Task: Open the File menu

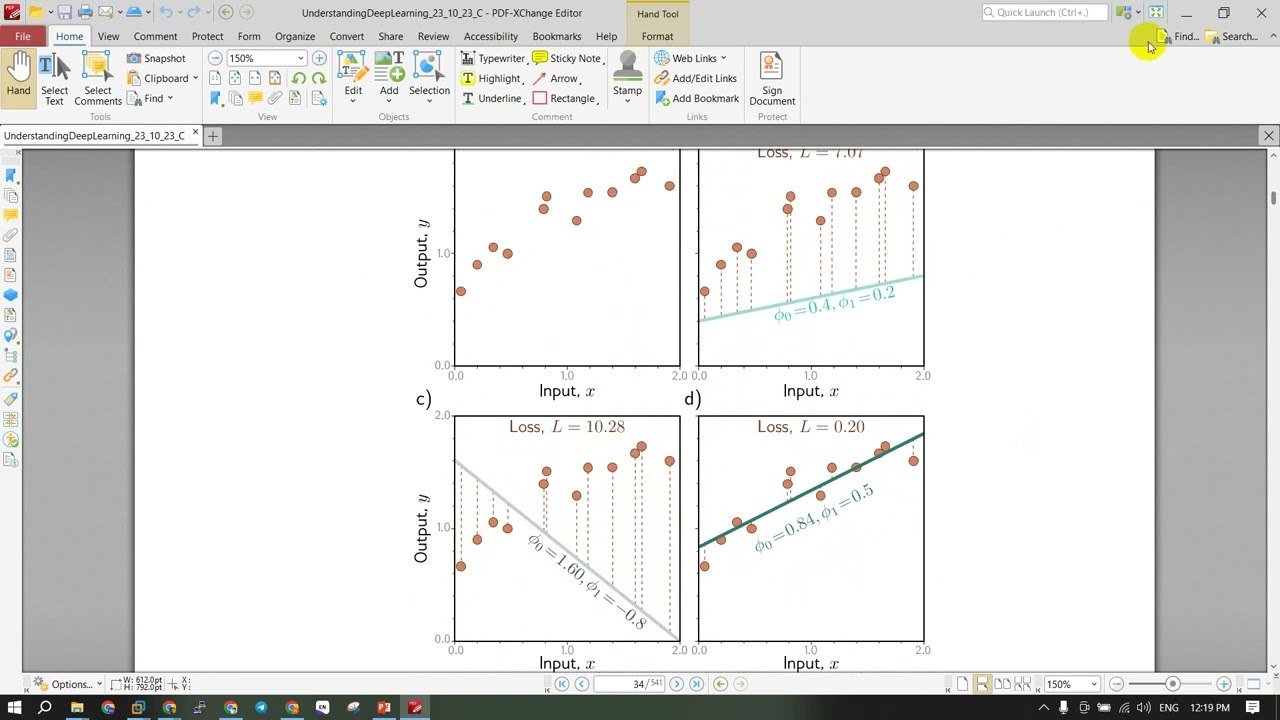Action: click(x=22, y=36)
